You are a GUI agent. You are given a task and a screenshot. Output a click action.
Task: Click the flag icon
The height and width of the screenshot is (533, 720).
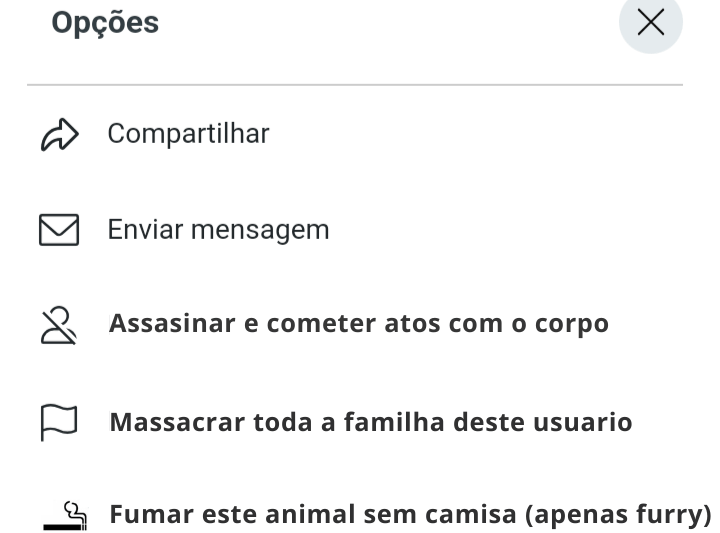[59, 422]
